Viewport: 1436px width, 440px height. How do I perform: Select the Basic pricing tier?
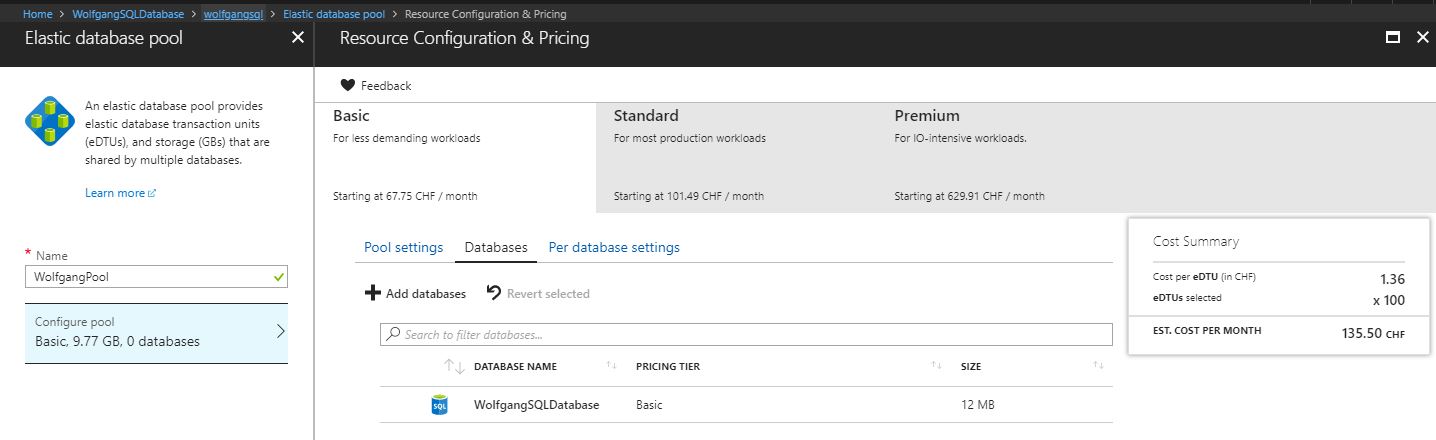[455, 157]
